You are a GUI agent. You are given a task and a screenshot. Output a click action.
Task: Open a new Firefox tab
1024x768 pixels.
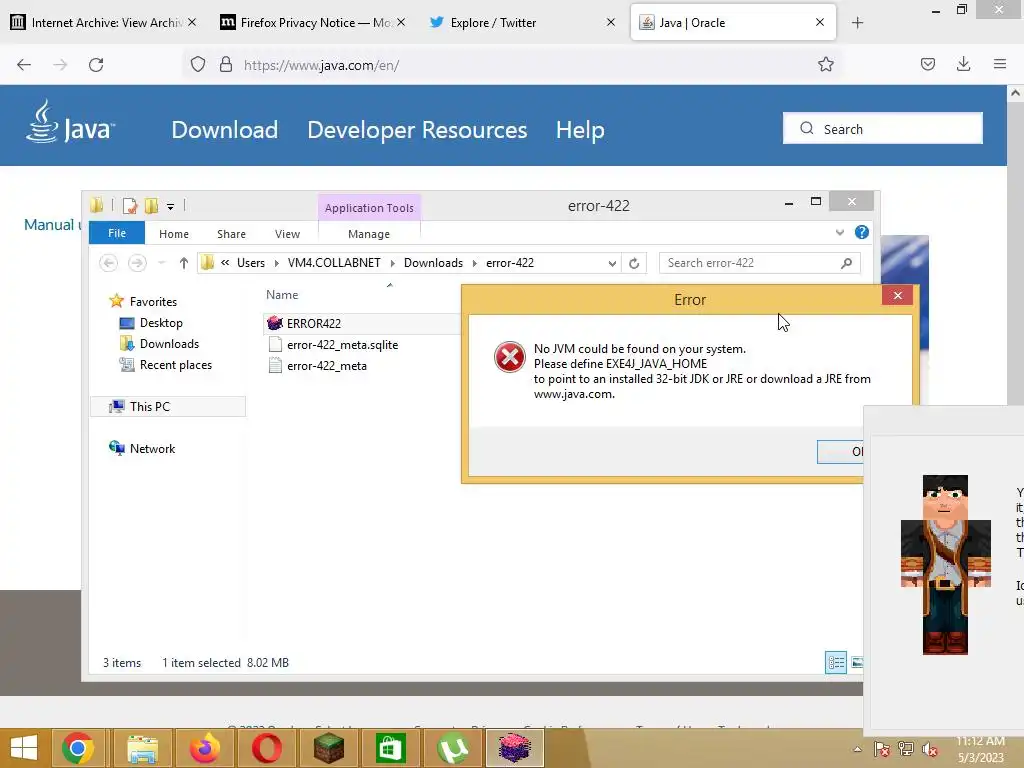[857, 23]
